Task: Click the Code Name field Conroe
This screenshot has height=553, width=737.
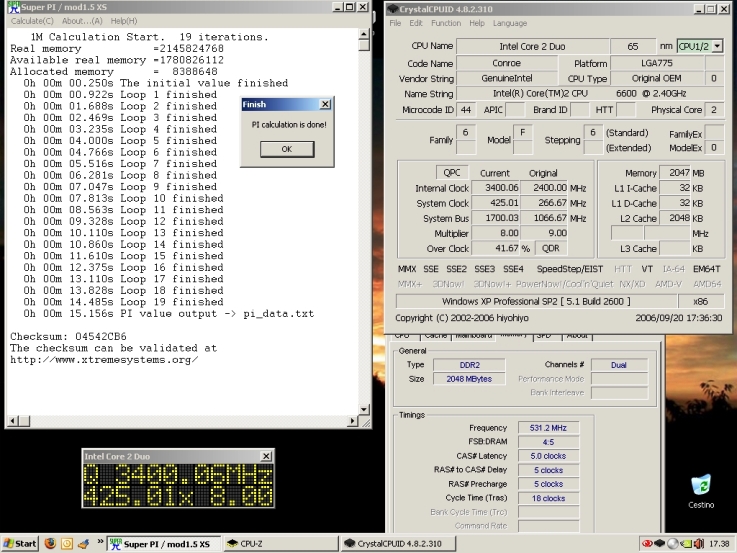Action: [x=506, y=63]
